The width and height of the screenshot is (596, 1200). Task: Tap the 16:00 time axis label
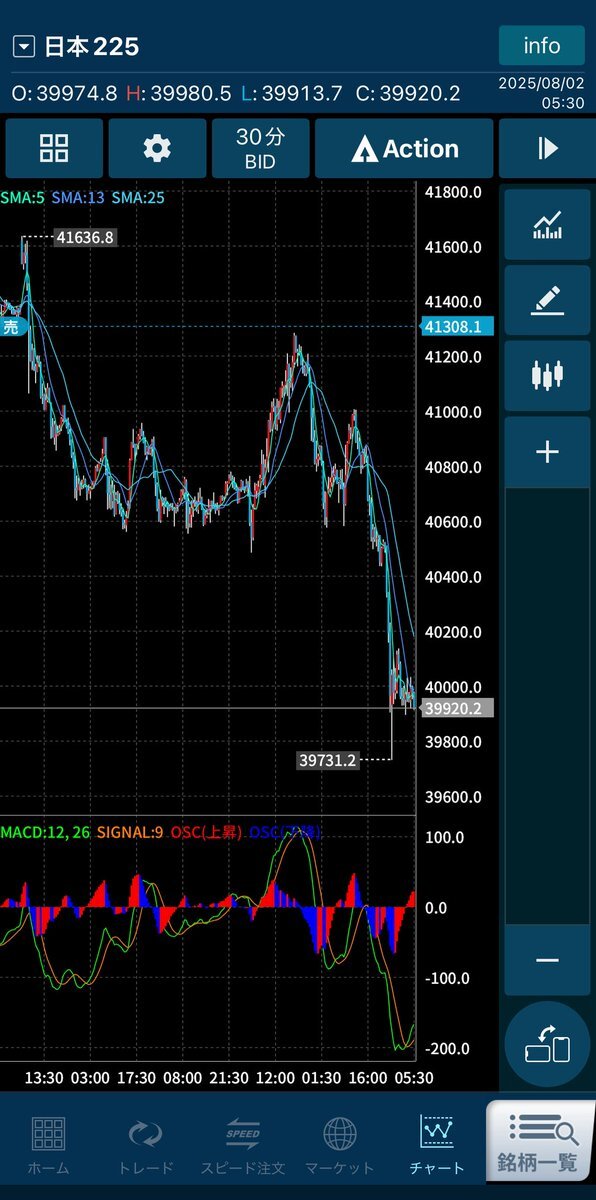[x=369, y=1078]
